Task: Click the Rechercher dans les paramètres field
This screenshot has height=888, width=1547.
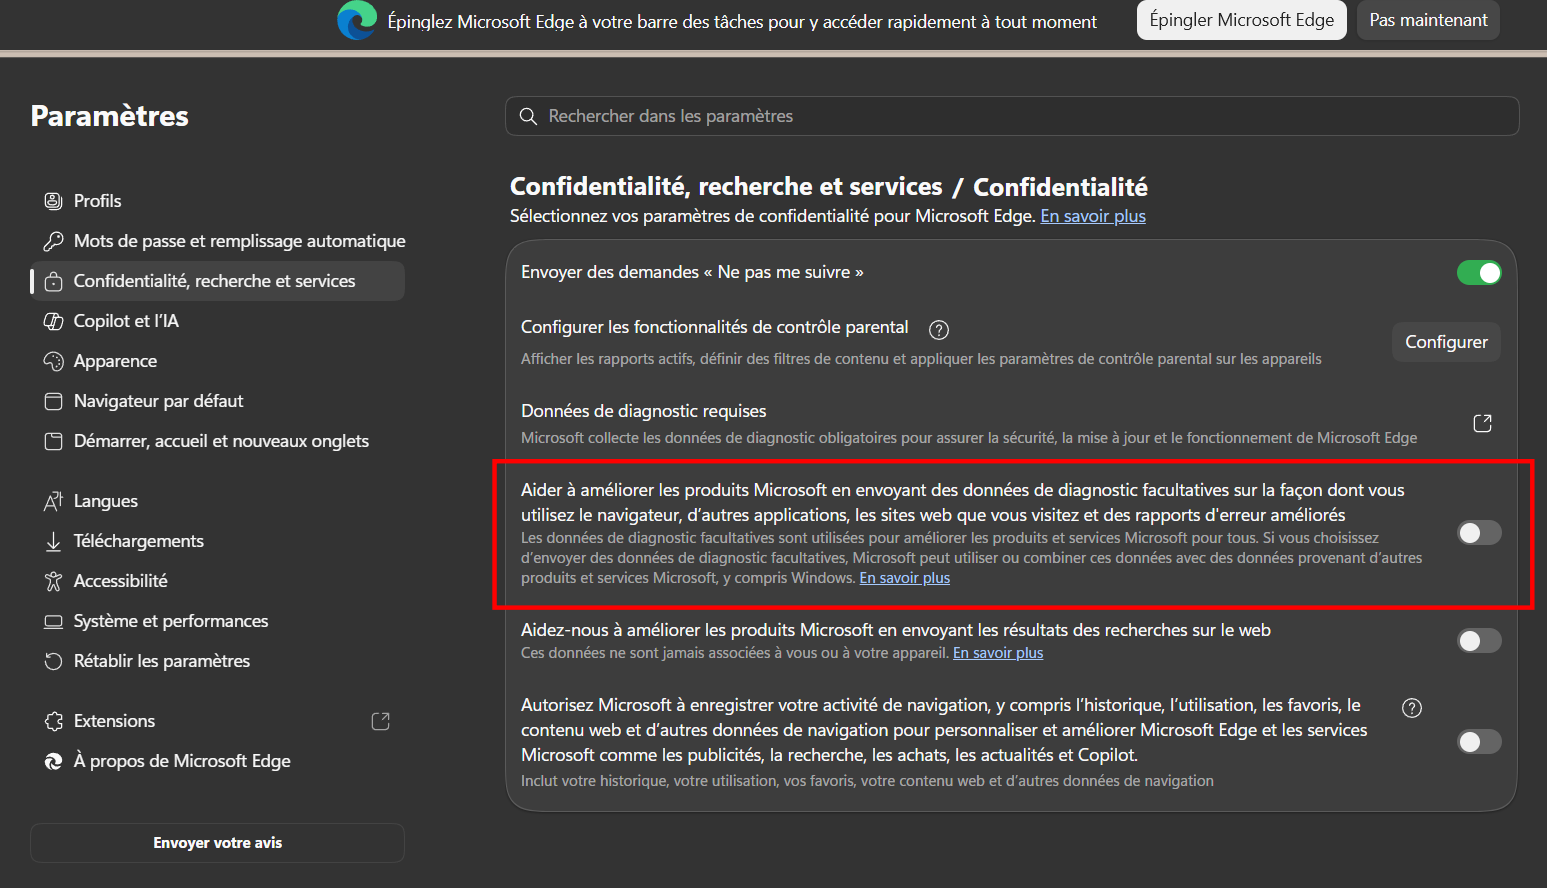Action: pos(1012,116)
